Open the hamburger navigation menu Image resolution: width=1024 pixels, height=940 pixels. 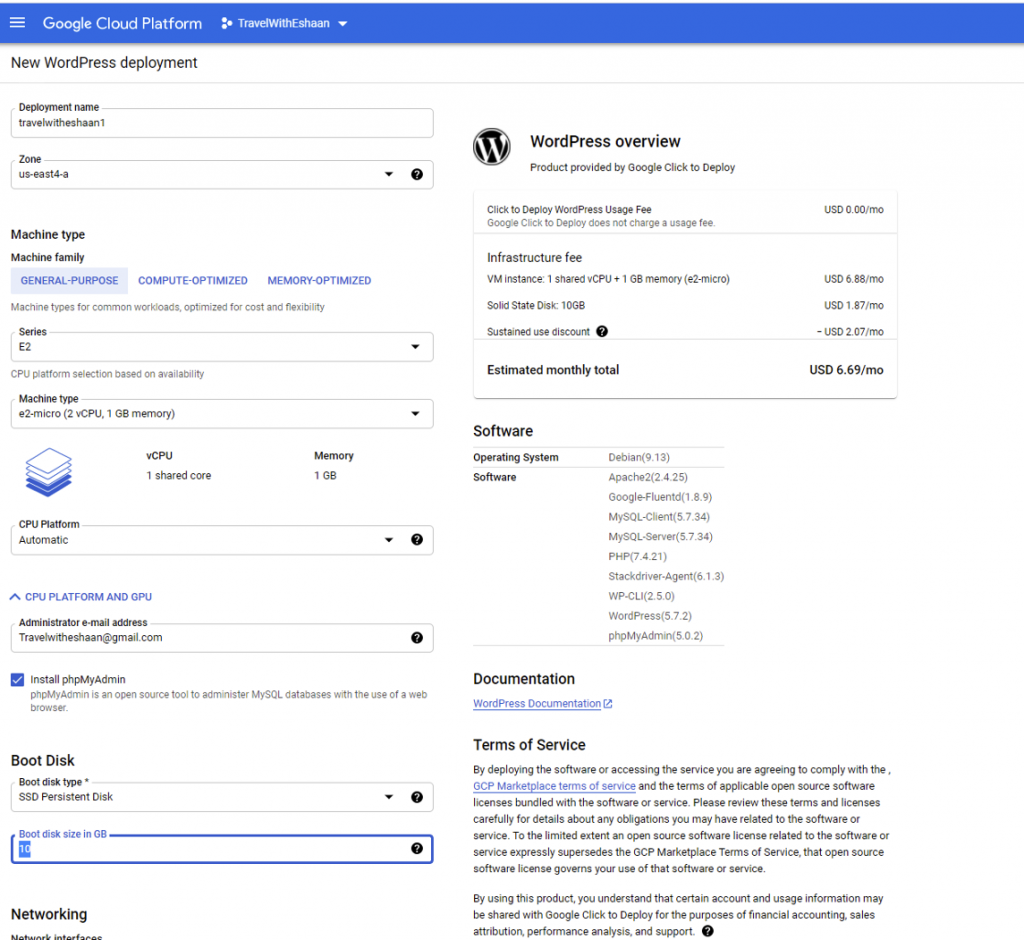pos(18,23)
